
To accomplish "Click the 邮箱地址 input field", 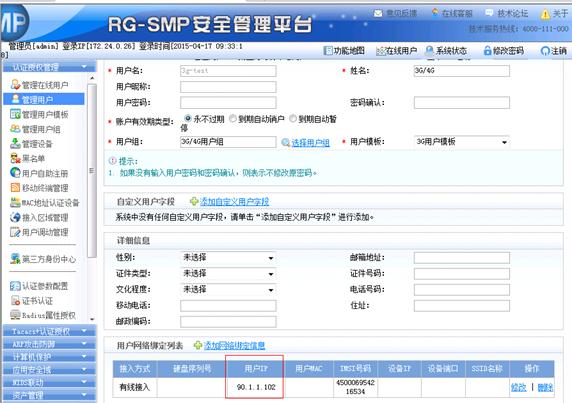I will point(461,258).
